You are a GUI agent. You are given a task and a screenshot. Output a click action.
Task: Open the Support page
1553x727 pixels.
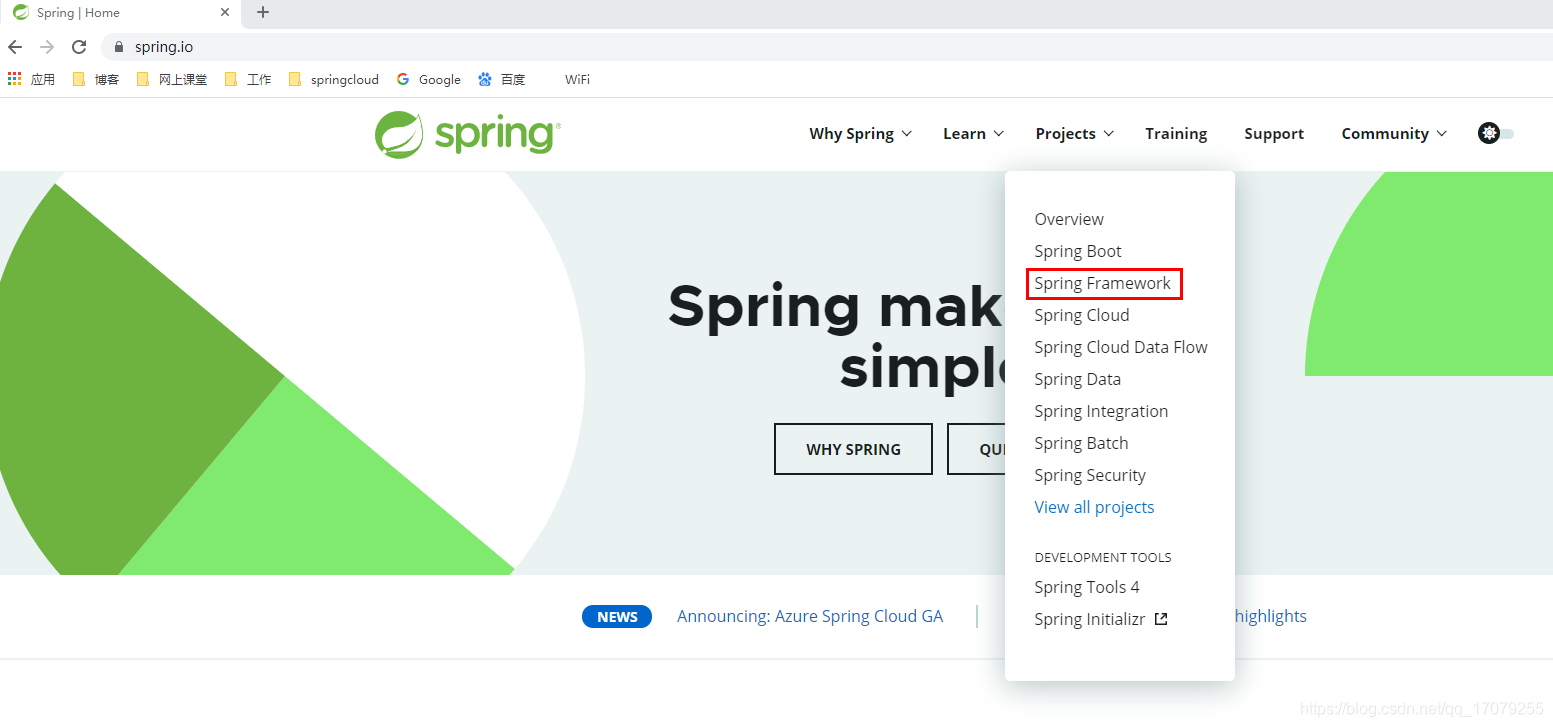[x=1274, y=134]
